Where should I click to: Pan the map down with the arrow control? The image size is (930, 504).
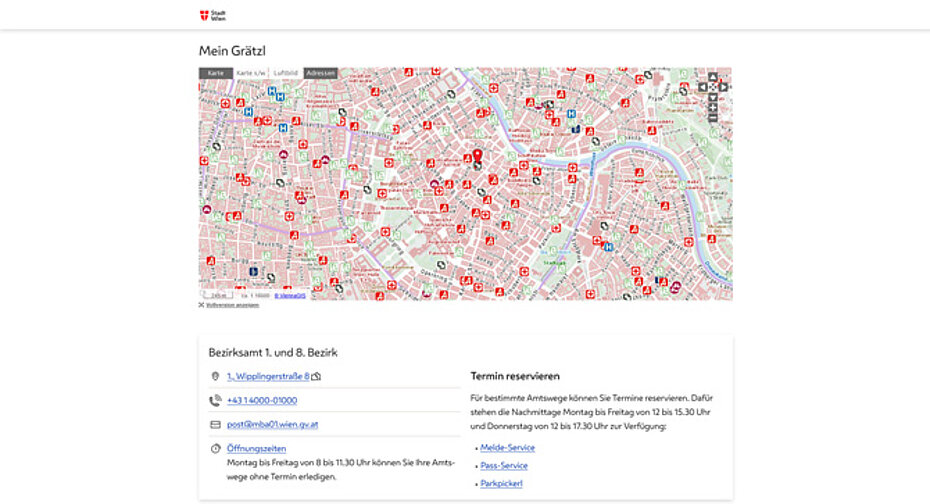click(x=712, y=96)
